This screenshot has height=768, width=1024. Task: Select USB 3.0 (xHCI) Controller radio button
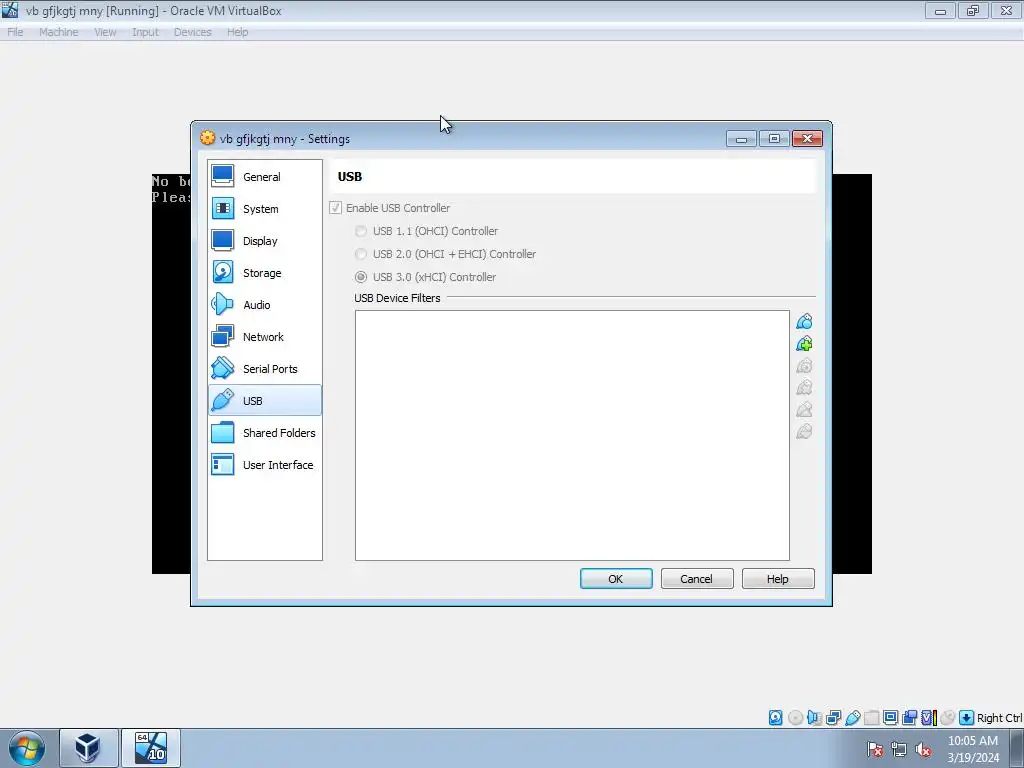click(x=360, y=277)
